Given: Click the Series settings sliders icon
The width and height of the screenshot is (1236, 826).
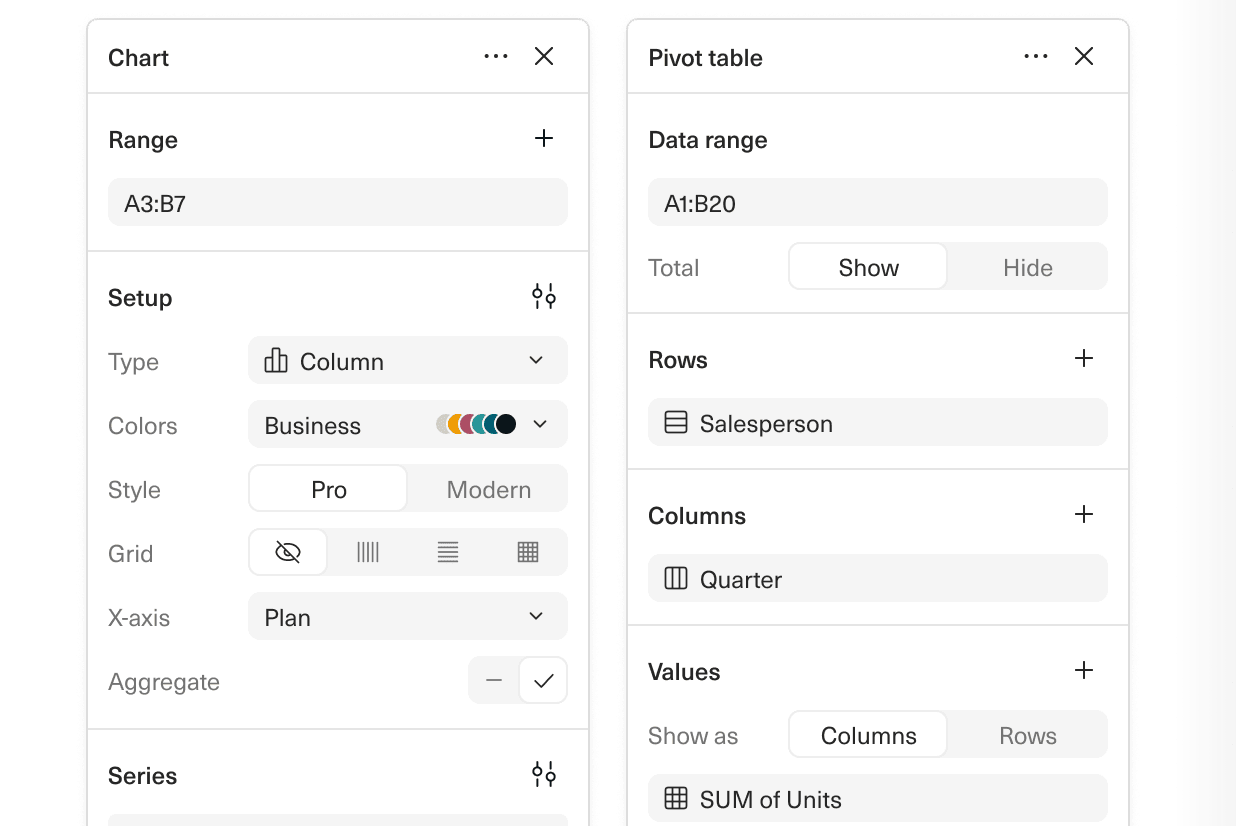Looking at the screenshot, I should click(543, 774).
